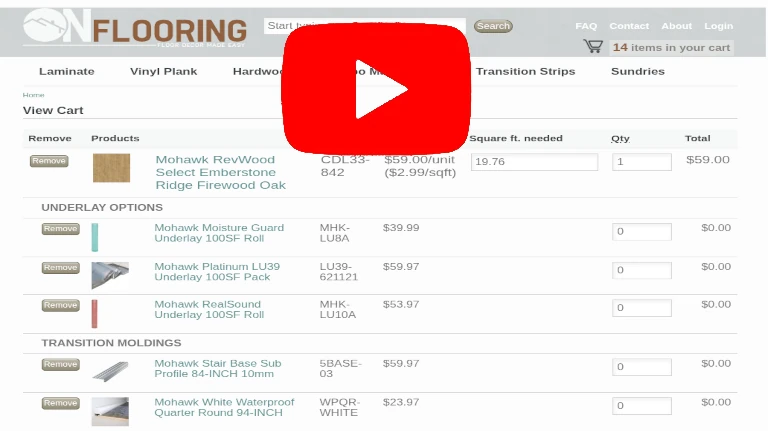Viewport: 768px width, 431px height.
Task: Click the Square ft. needed column header
Action: coord(516,139)
